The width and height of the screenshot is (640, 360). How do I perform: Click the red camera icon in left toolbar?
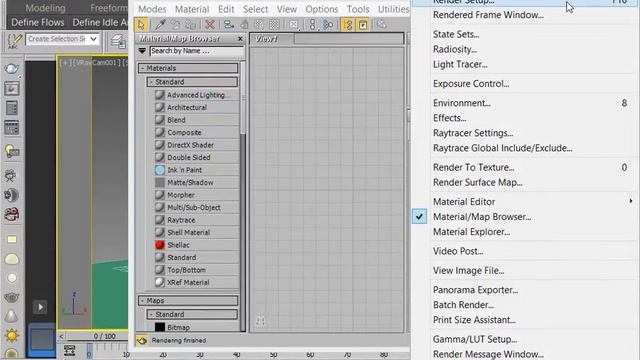11,214
